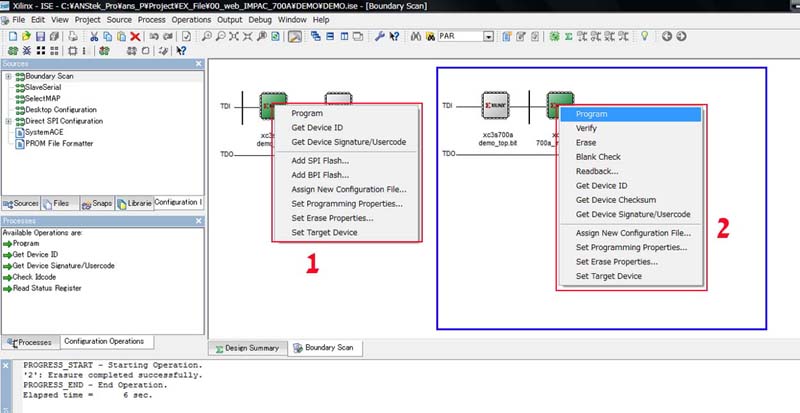Click the Open file folder icon

click(x=27, y=36)
